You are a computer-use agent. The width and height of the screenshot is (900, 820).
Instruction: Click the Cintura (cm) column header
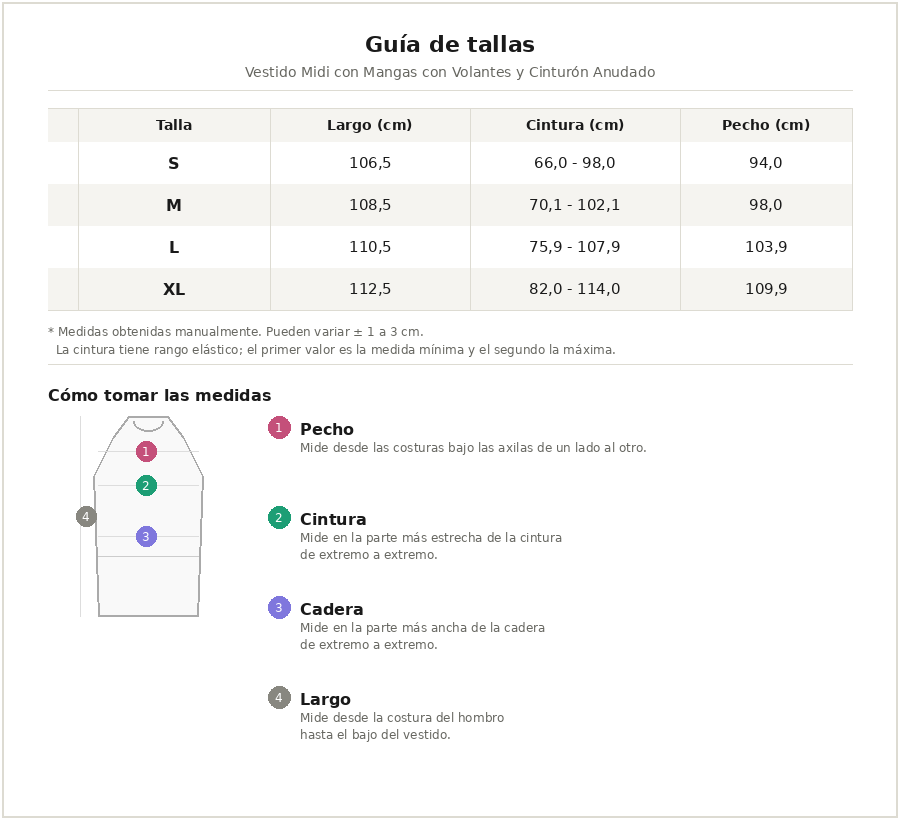575,125
